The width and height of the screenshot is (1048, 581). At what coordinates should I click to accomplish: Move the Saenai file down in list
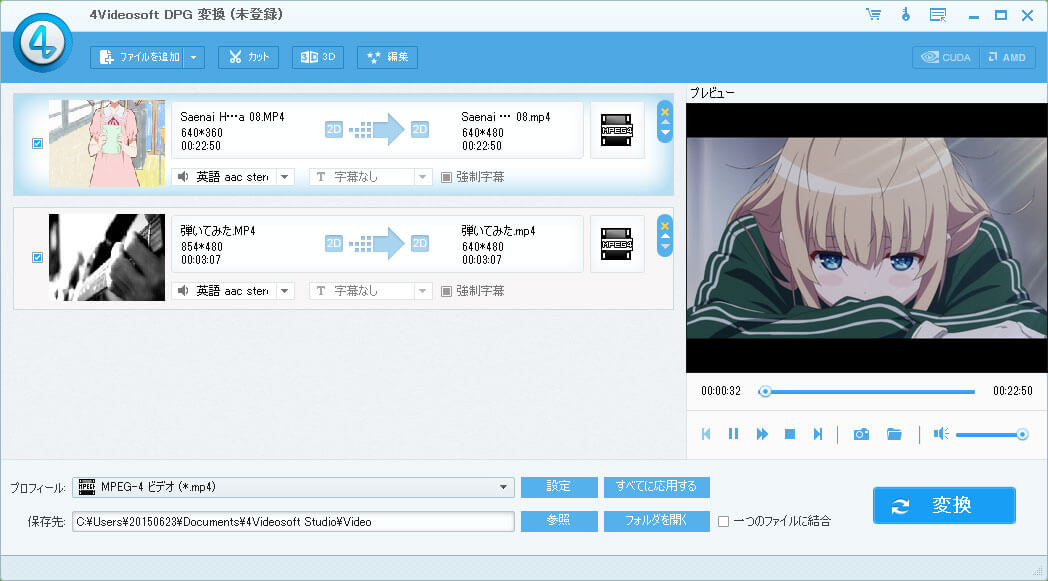pyautogui.click(x=664, y=132)
